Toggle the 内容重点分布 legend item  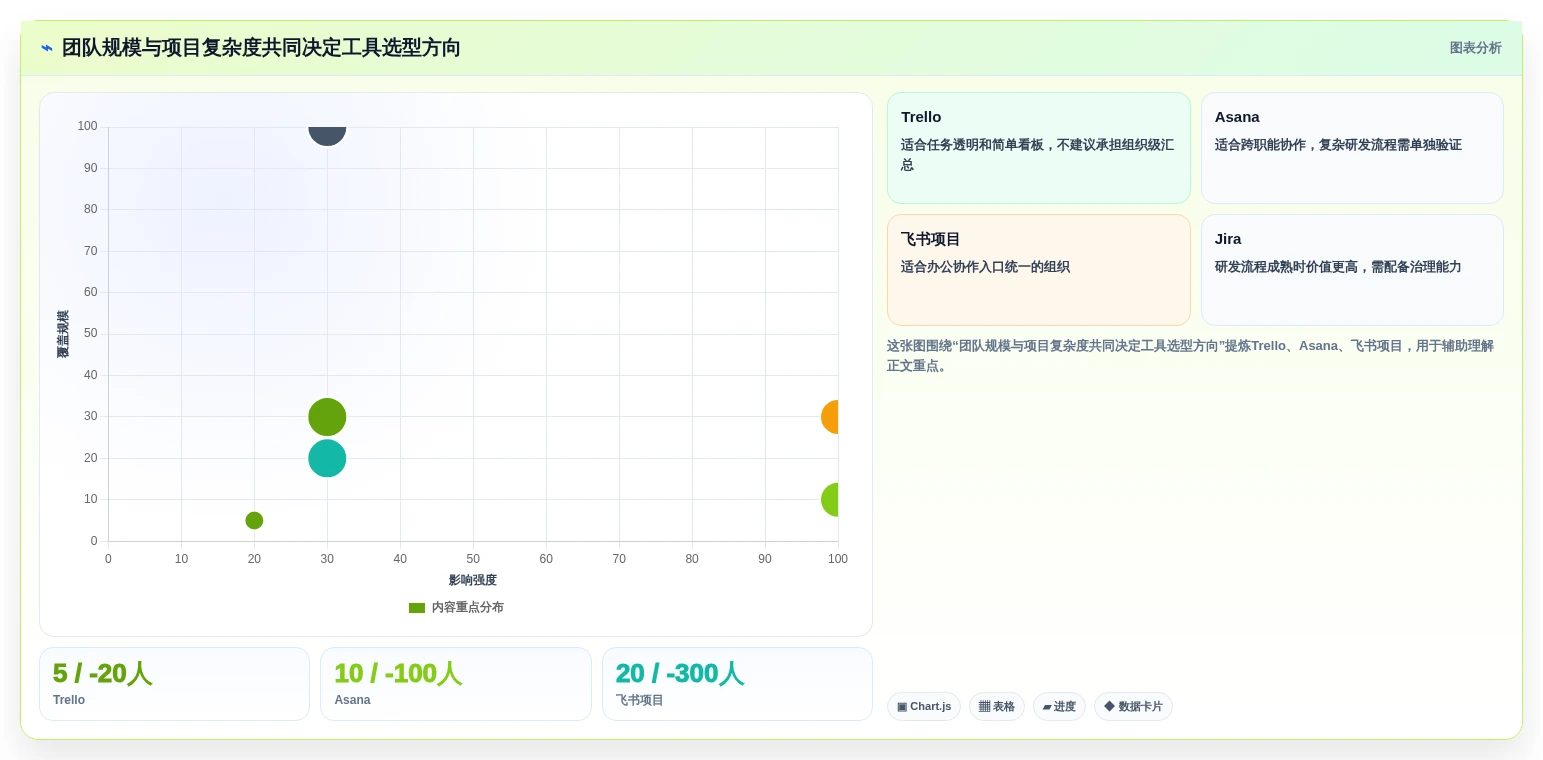pos(456,607)
